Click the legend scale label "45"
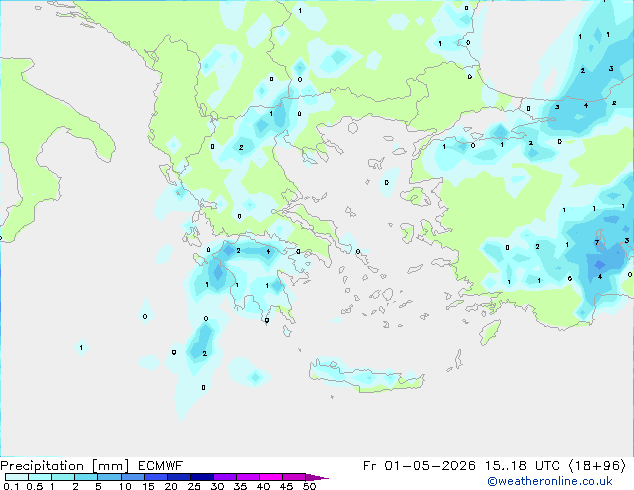The height and width of the screenshot is (490, 634). pyautogui.click(x=286, y=486)
